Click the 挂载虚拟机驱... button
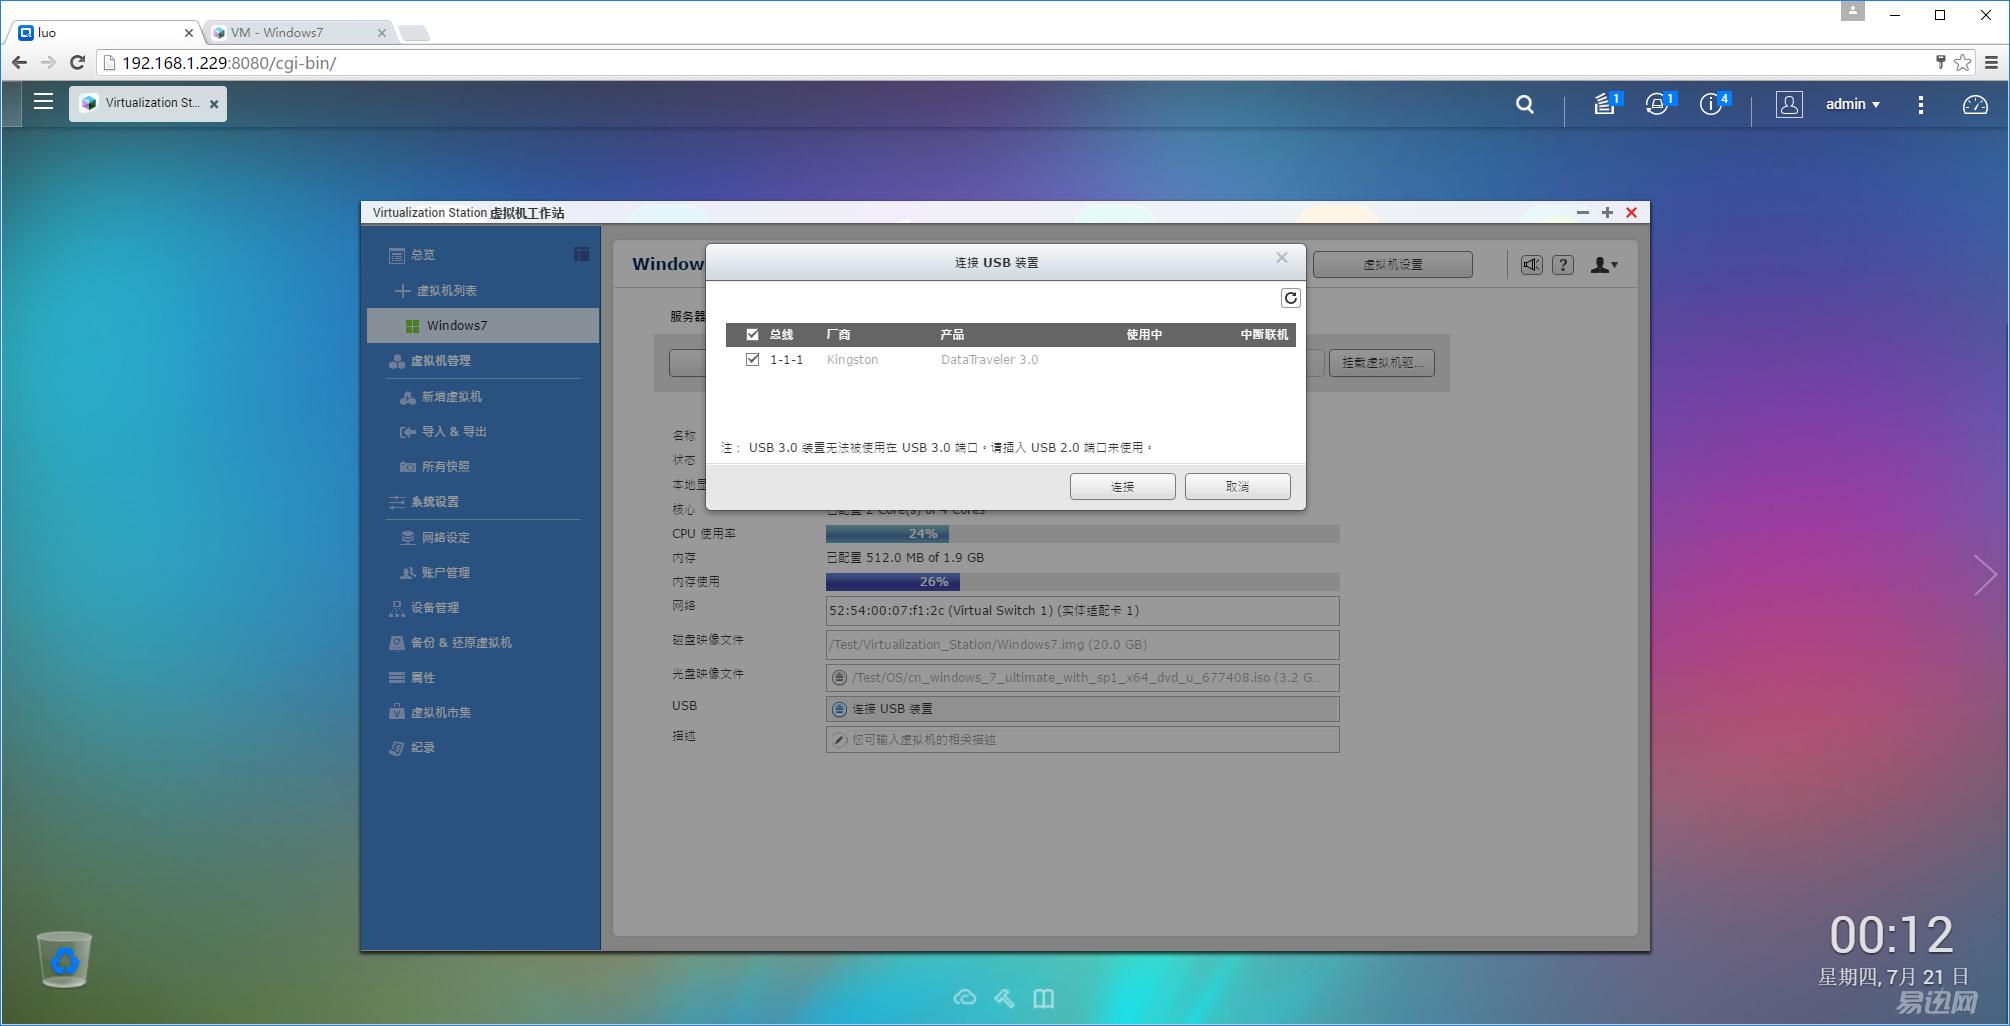 pos(1382,363)
